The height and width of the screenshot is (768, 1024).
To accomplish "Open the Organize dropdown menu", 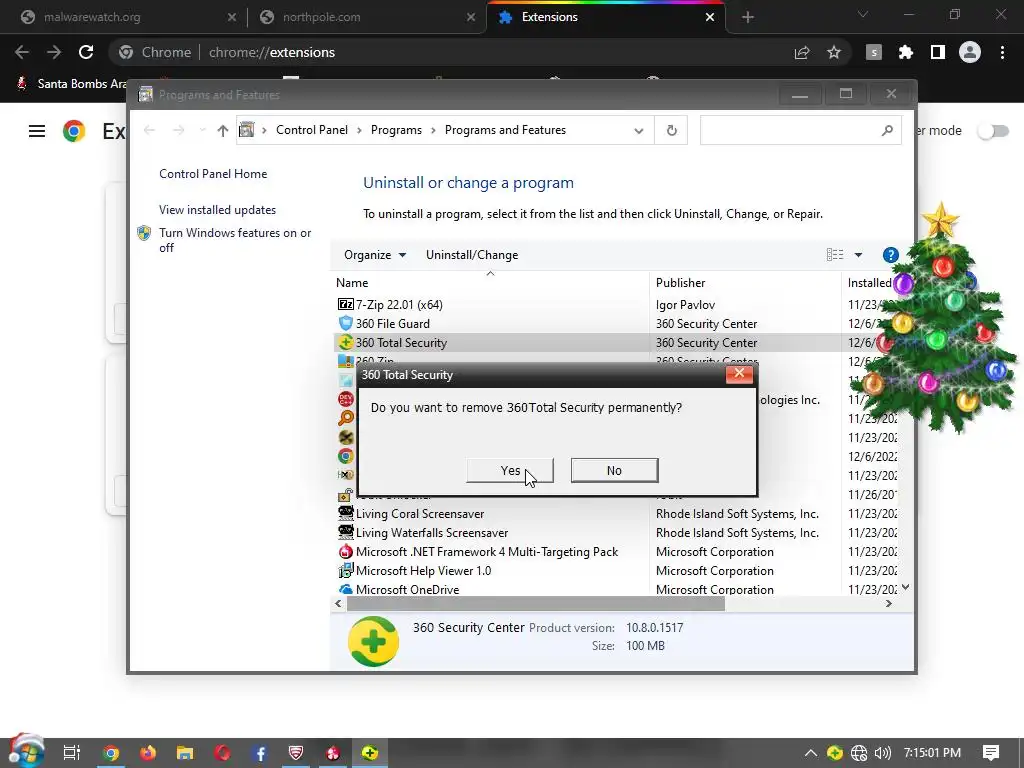I will pos(375,255).
